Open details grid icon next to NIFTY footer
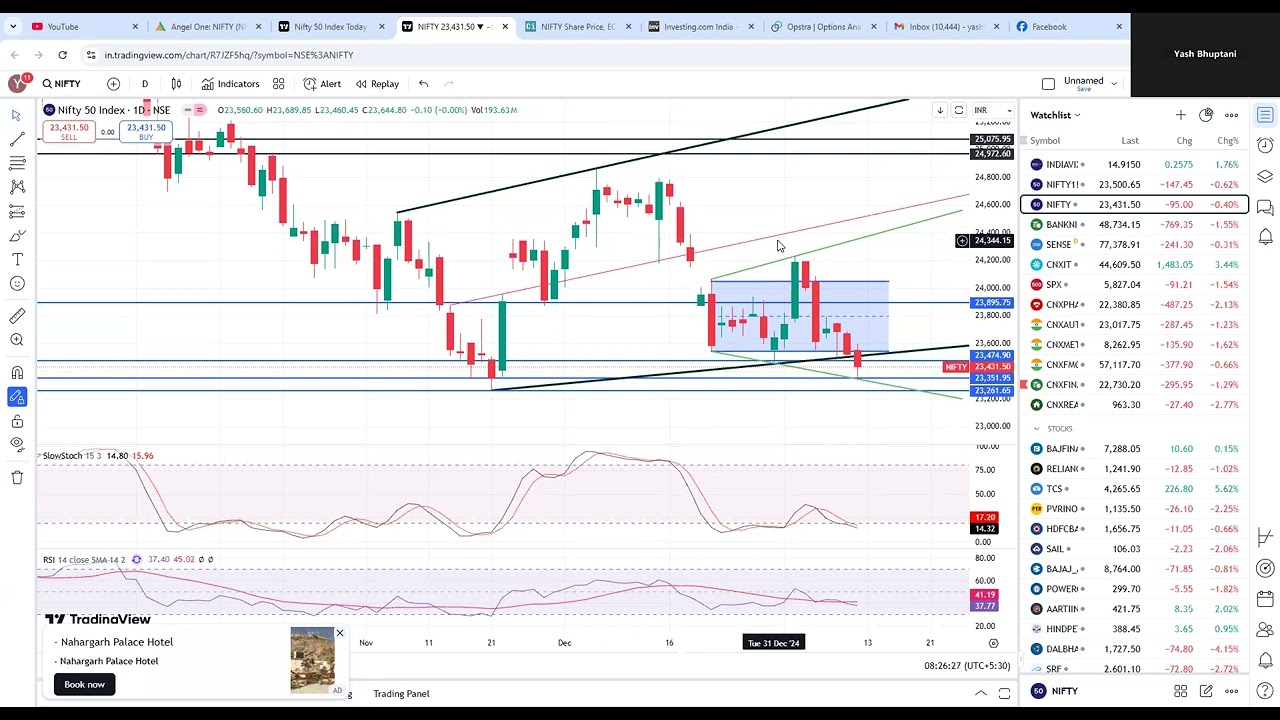Screen dimensions: 1280x720 coord(1181,691)
